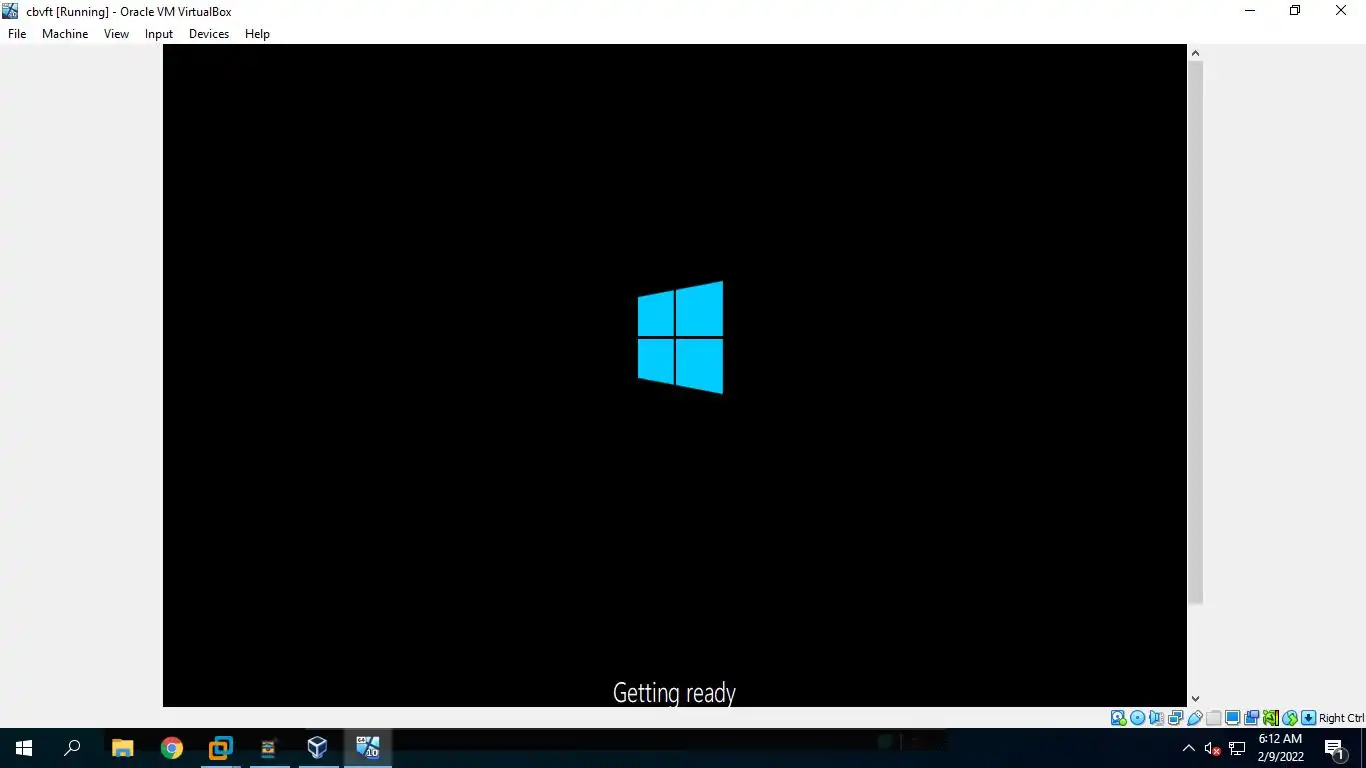1366x768 pixels.
Task: Click the hard disk activity indicator
Action: coord(1118,718)
